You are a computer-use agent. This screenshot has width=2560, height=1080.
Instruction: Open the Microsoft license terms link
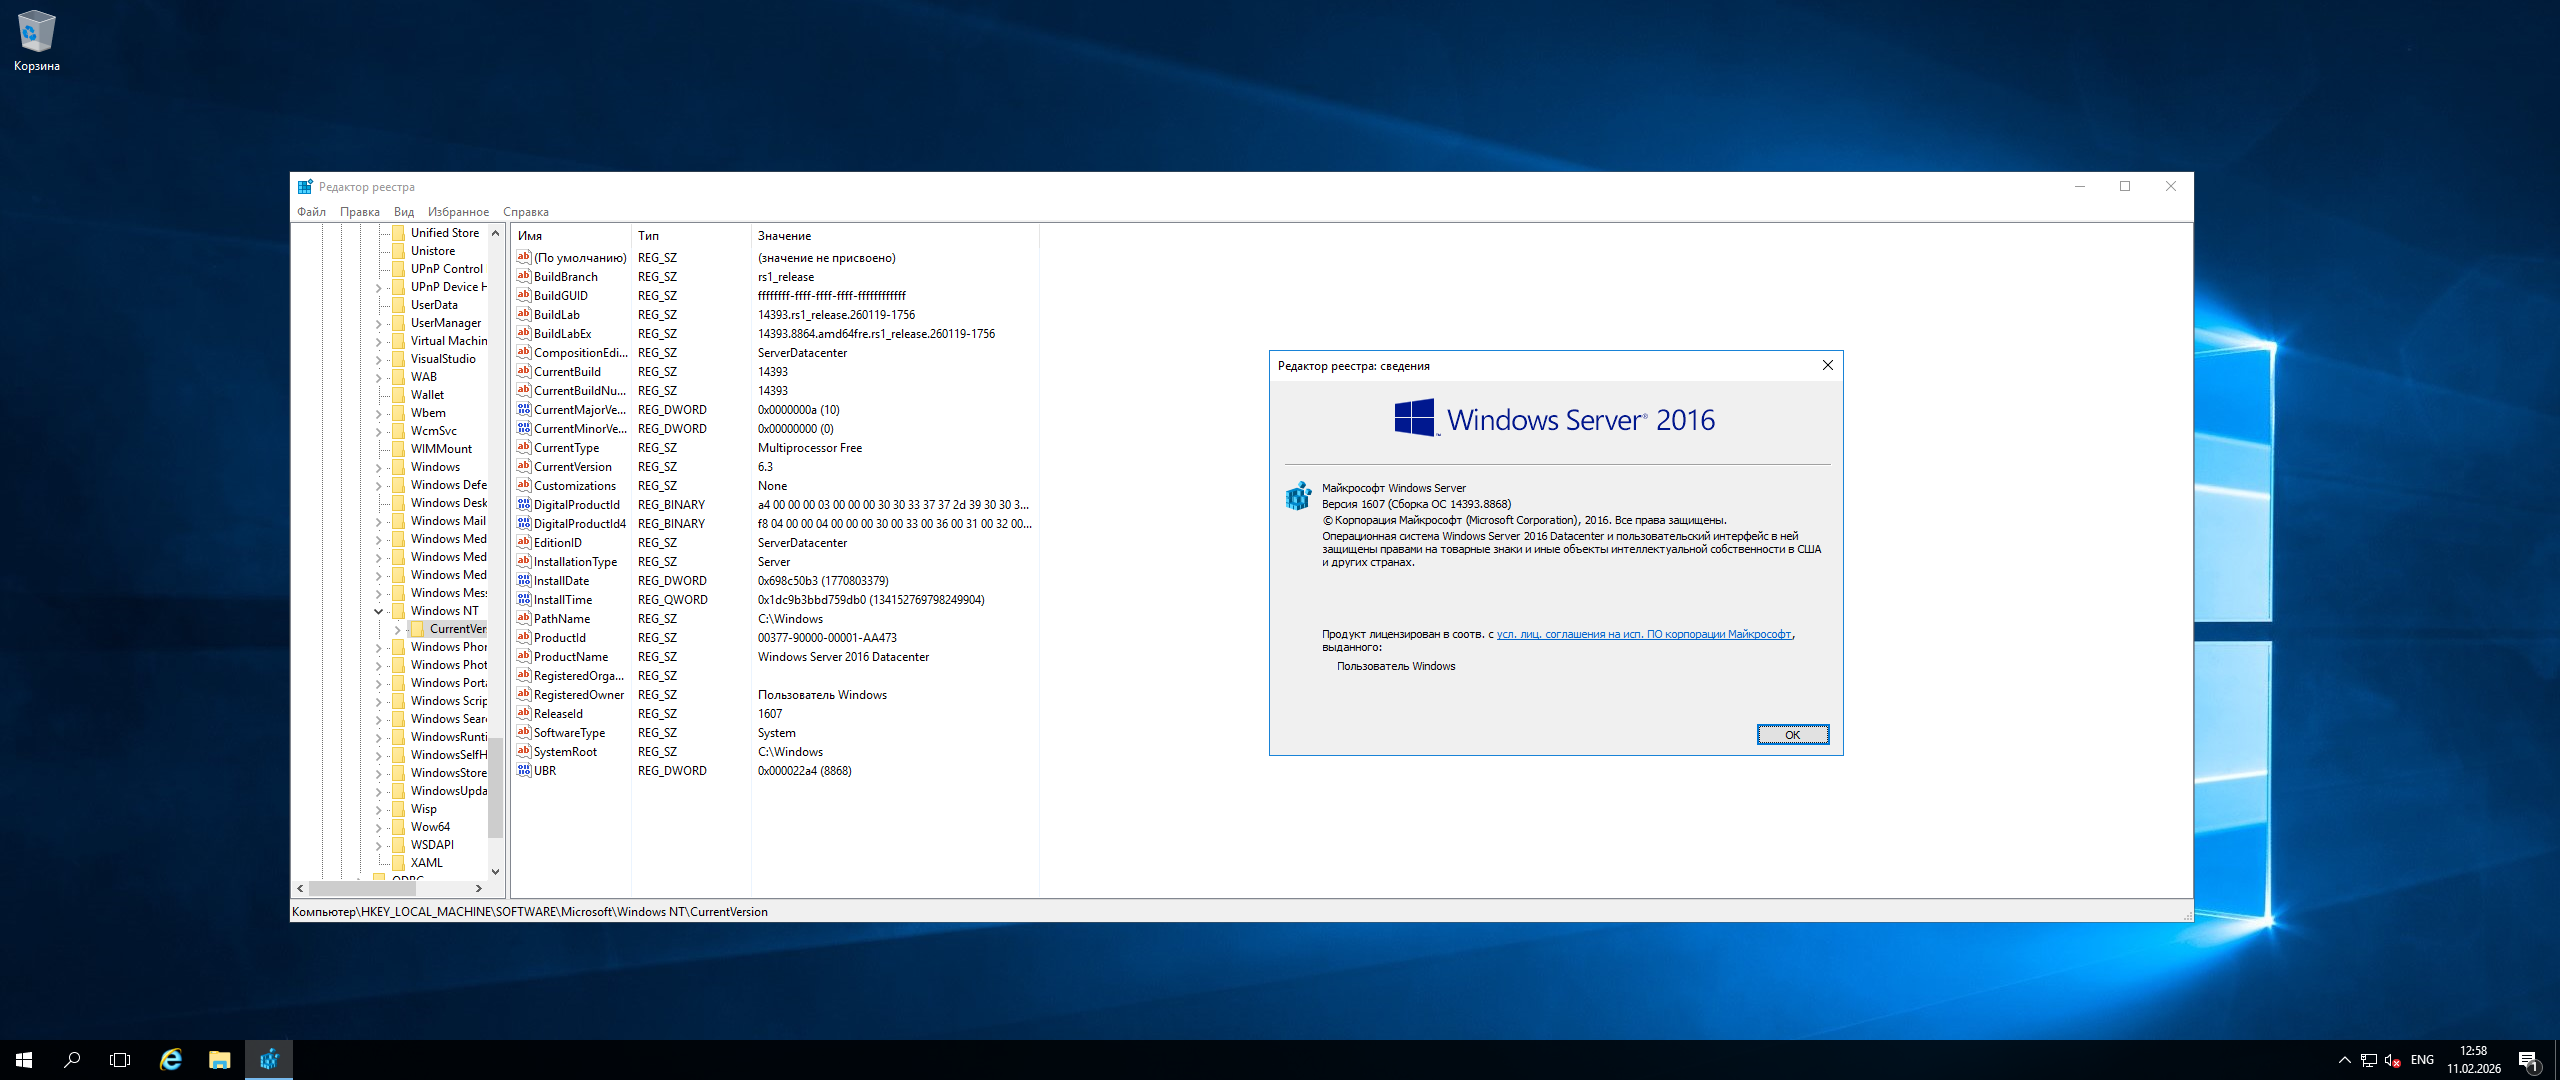click(1643, 634)
